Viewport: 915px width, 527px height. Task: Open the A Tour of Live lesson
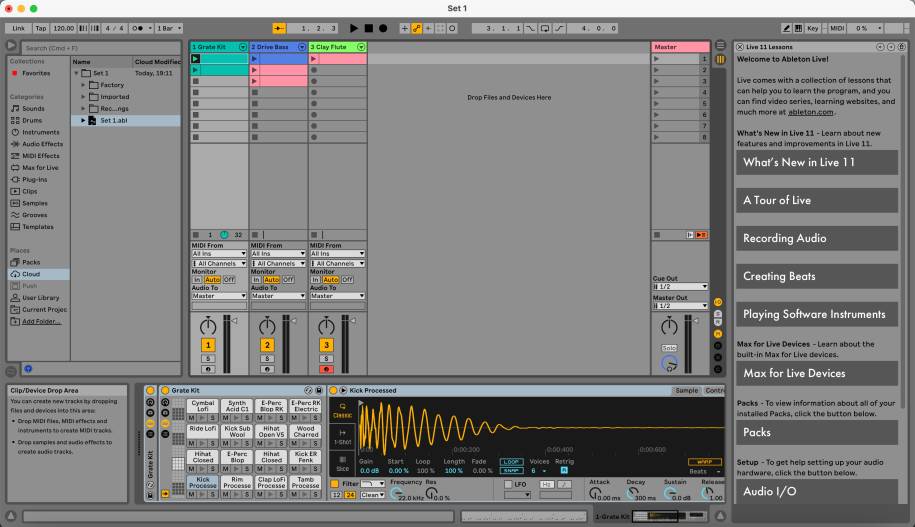coord(816,200)
